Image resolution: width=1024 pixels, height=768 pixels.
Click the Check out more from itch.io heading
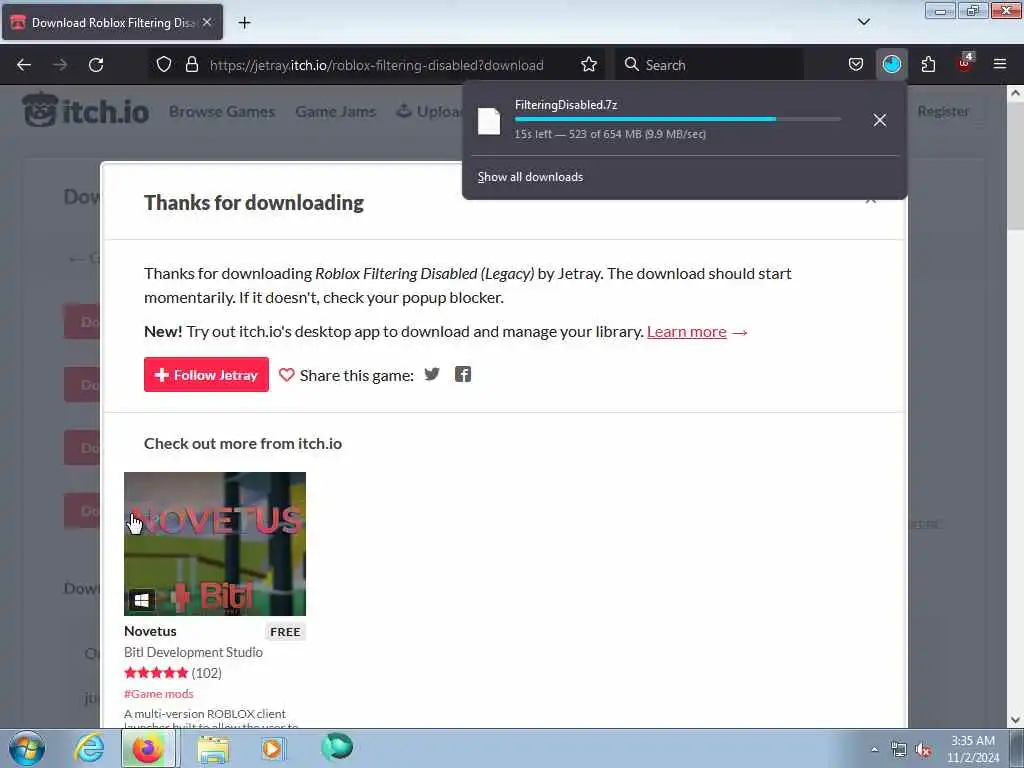(x=243, y=443)
